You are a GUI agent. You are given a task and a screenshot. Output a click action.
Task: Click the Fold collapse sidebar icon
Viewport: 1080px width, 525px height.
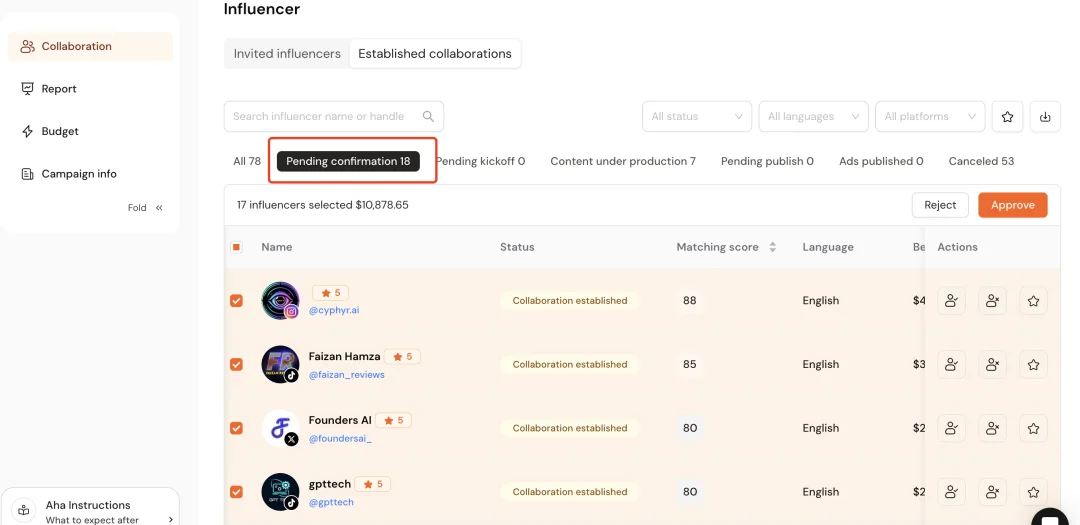point(159,208)
